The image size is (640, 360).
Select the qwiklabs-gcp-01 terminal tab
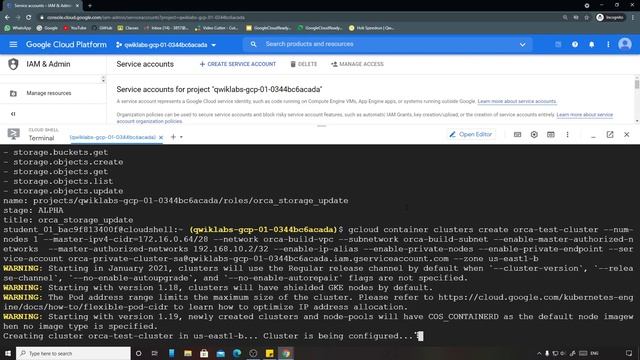click(x=113, y=137)
